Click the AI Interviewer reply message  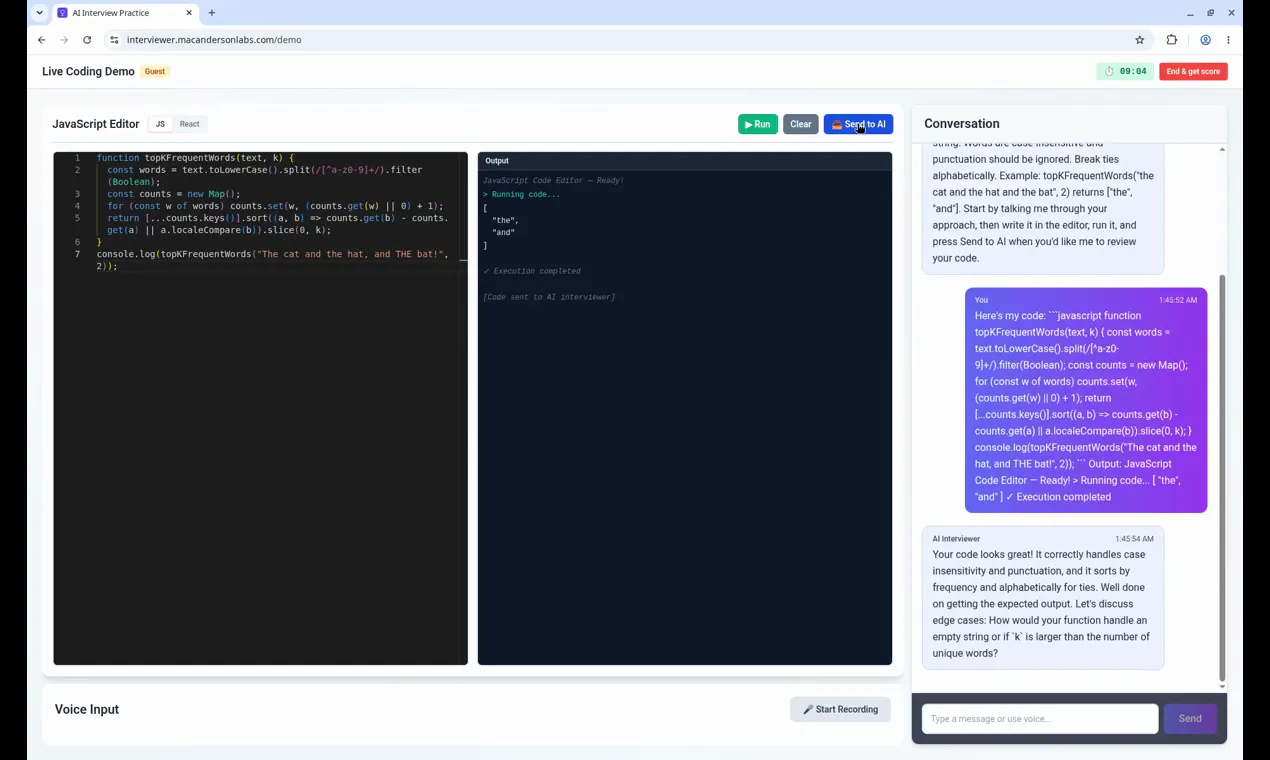click(1043, 597)
